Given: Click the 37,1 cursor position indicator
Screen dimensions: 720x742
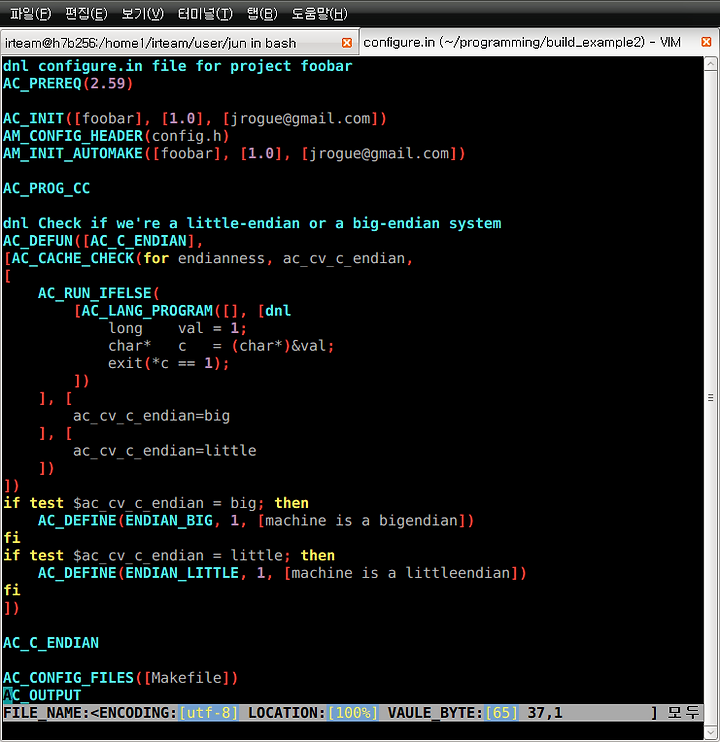Looking at the screenshot, I should [x=545, y=713].
